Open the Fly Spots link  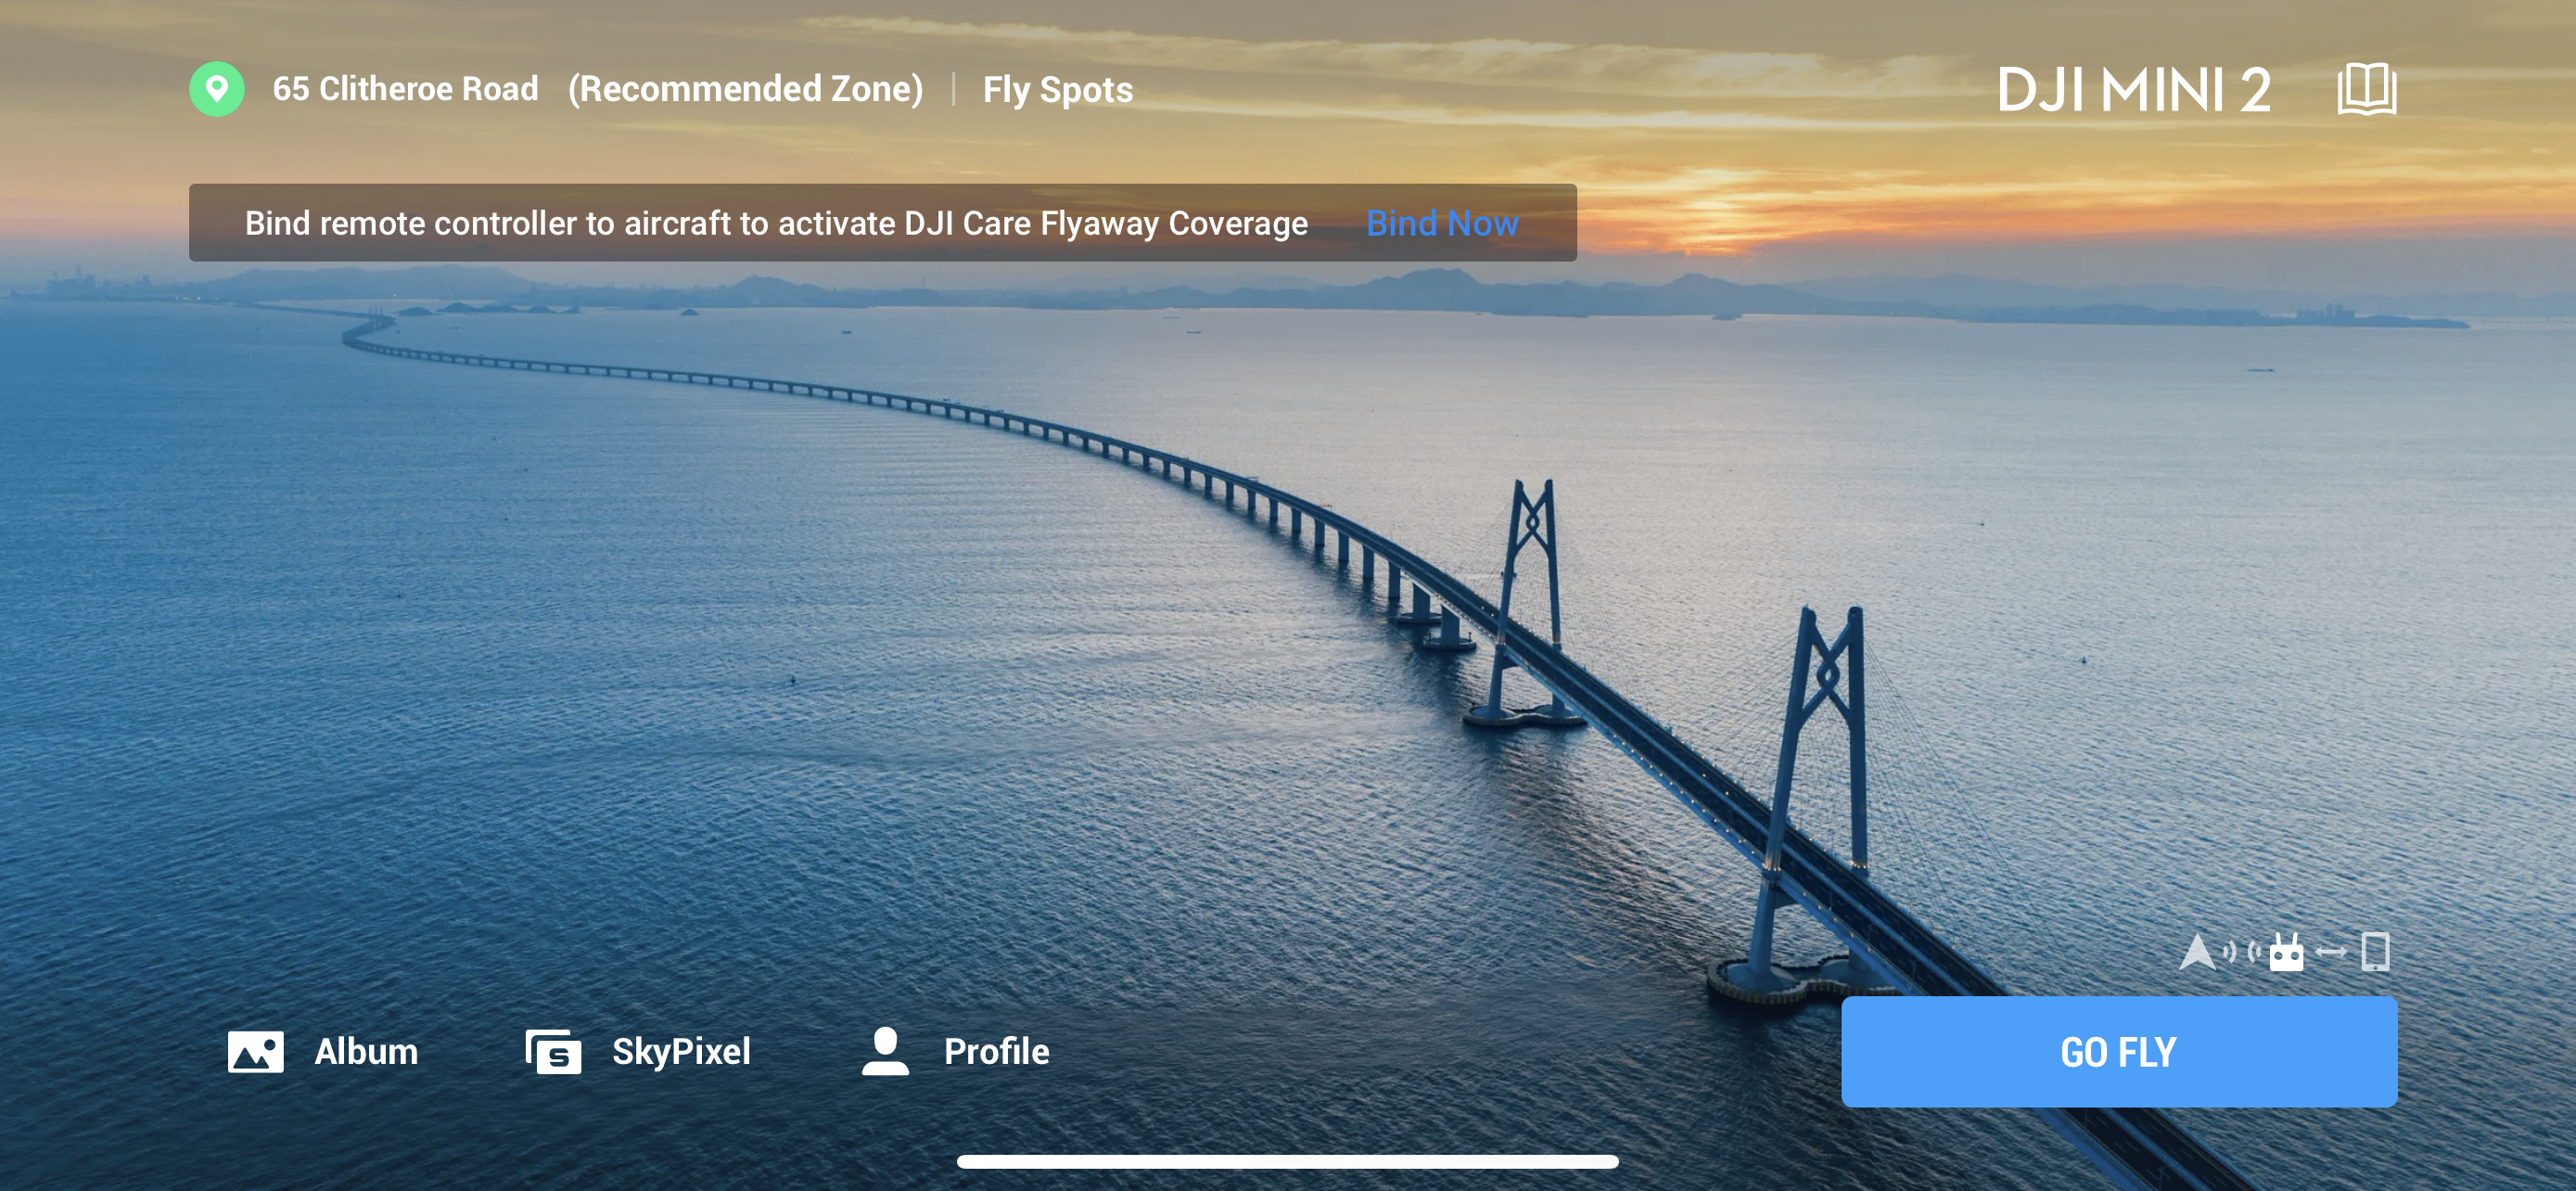coord(1058,89)
